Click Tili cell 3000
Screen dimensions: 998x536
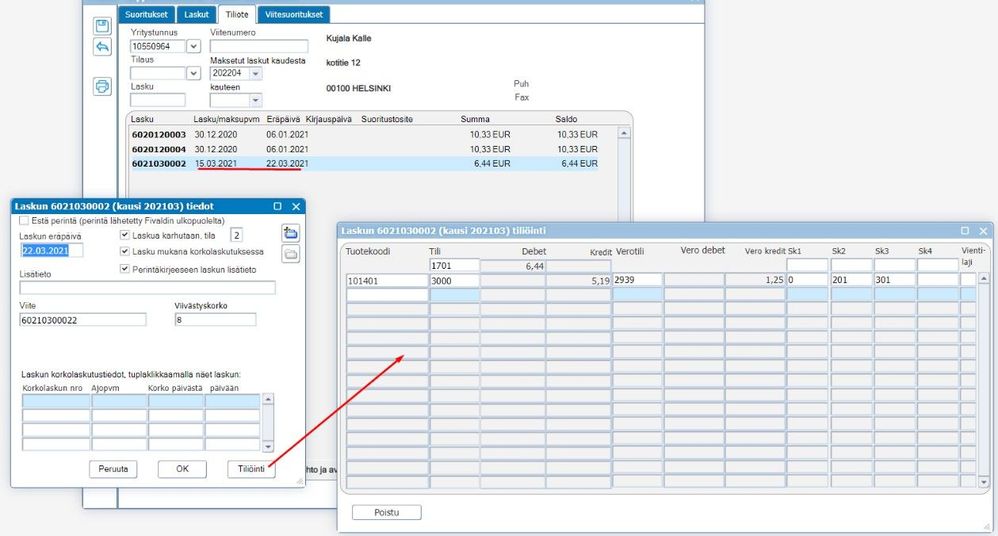point(454,280)
